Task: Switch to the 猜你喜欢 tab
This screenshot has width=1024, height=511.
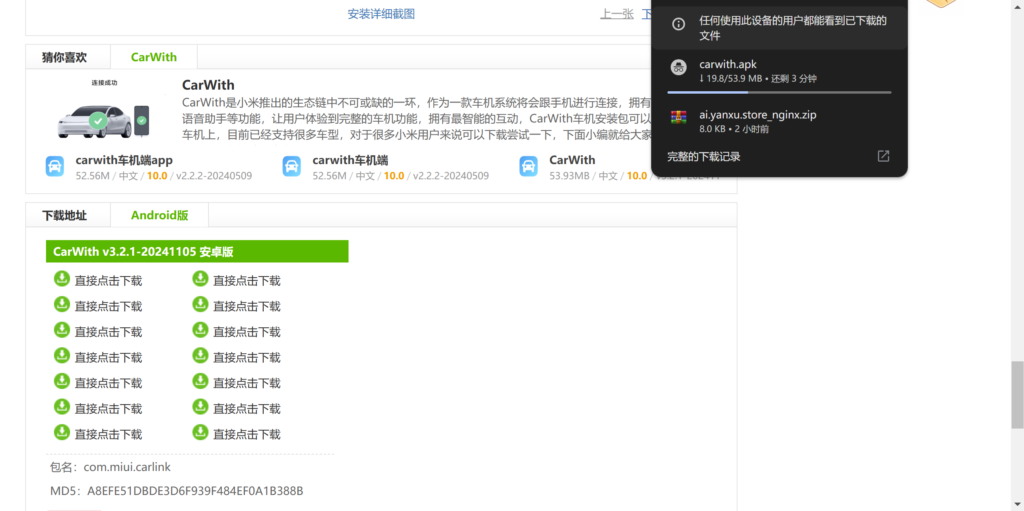Action: (64, 57)
